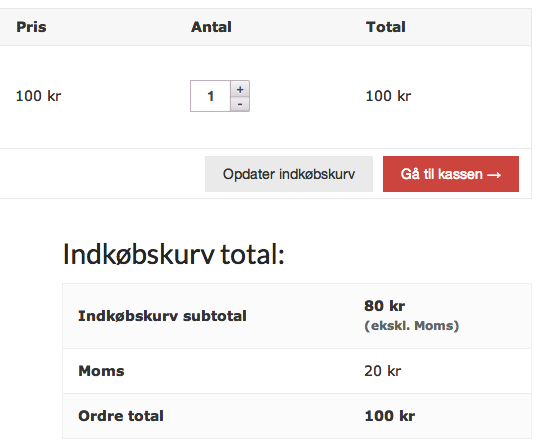The width and height of the screenshot is (552, 445).
Task: Click the Pris column header
Action: click(x=31, y=27)
